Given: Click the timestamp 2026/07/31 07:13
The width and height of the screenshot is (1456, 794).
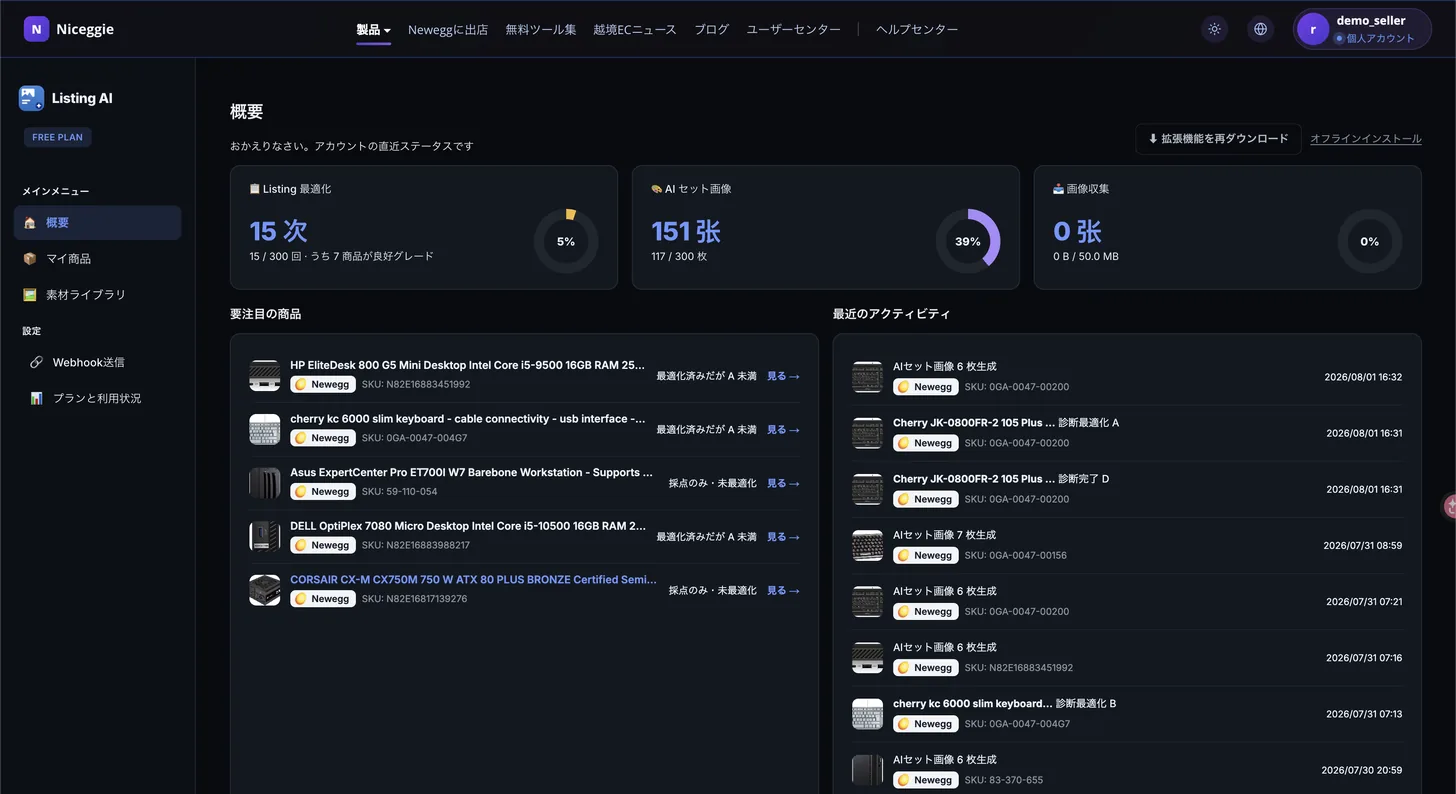Looking at the screenshot, I should [x=1364, y=714].
